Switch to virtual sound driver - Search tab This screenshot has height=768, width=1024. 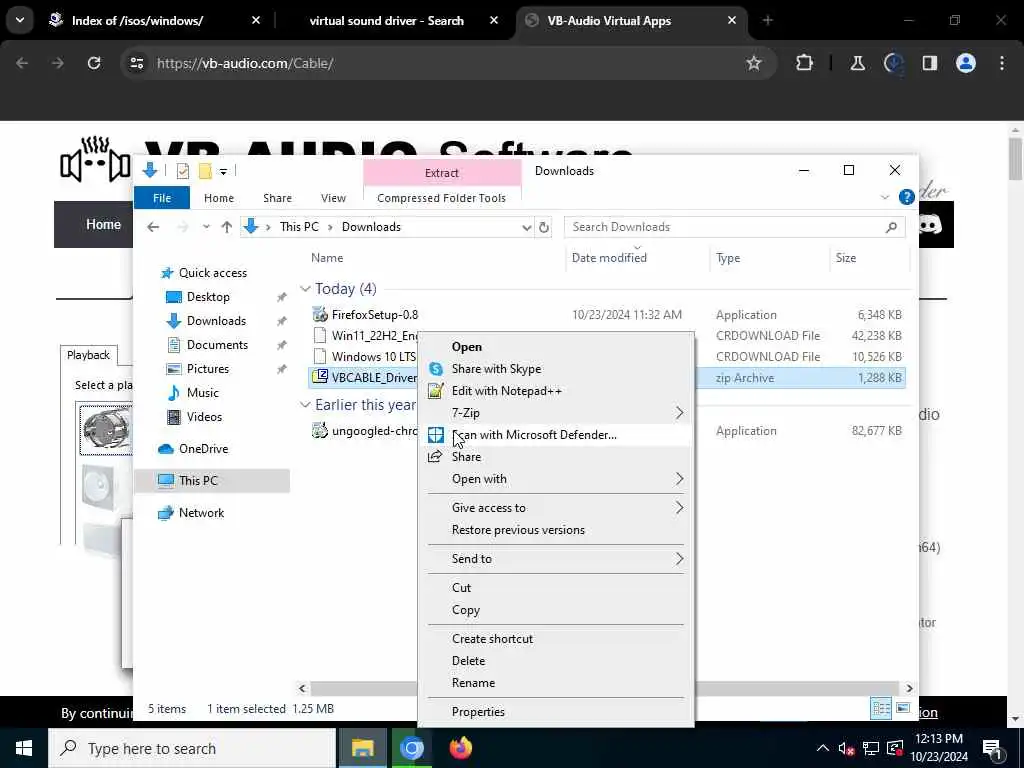pyautogui.click(x=387, y=21)
